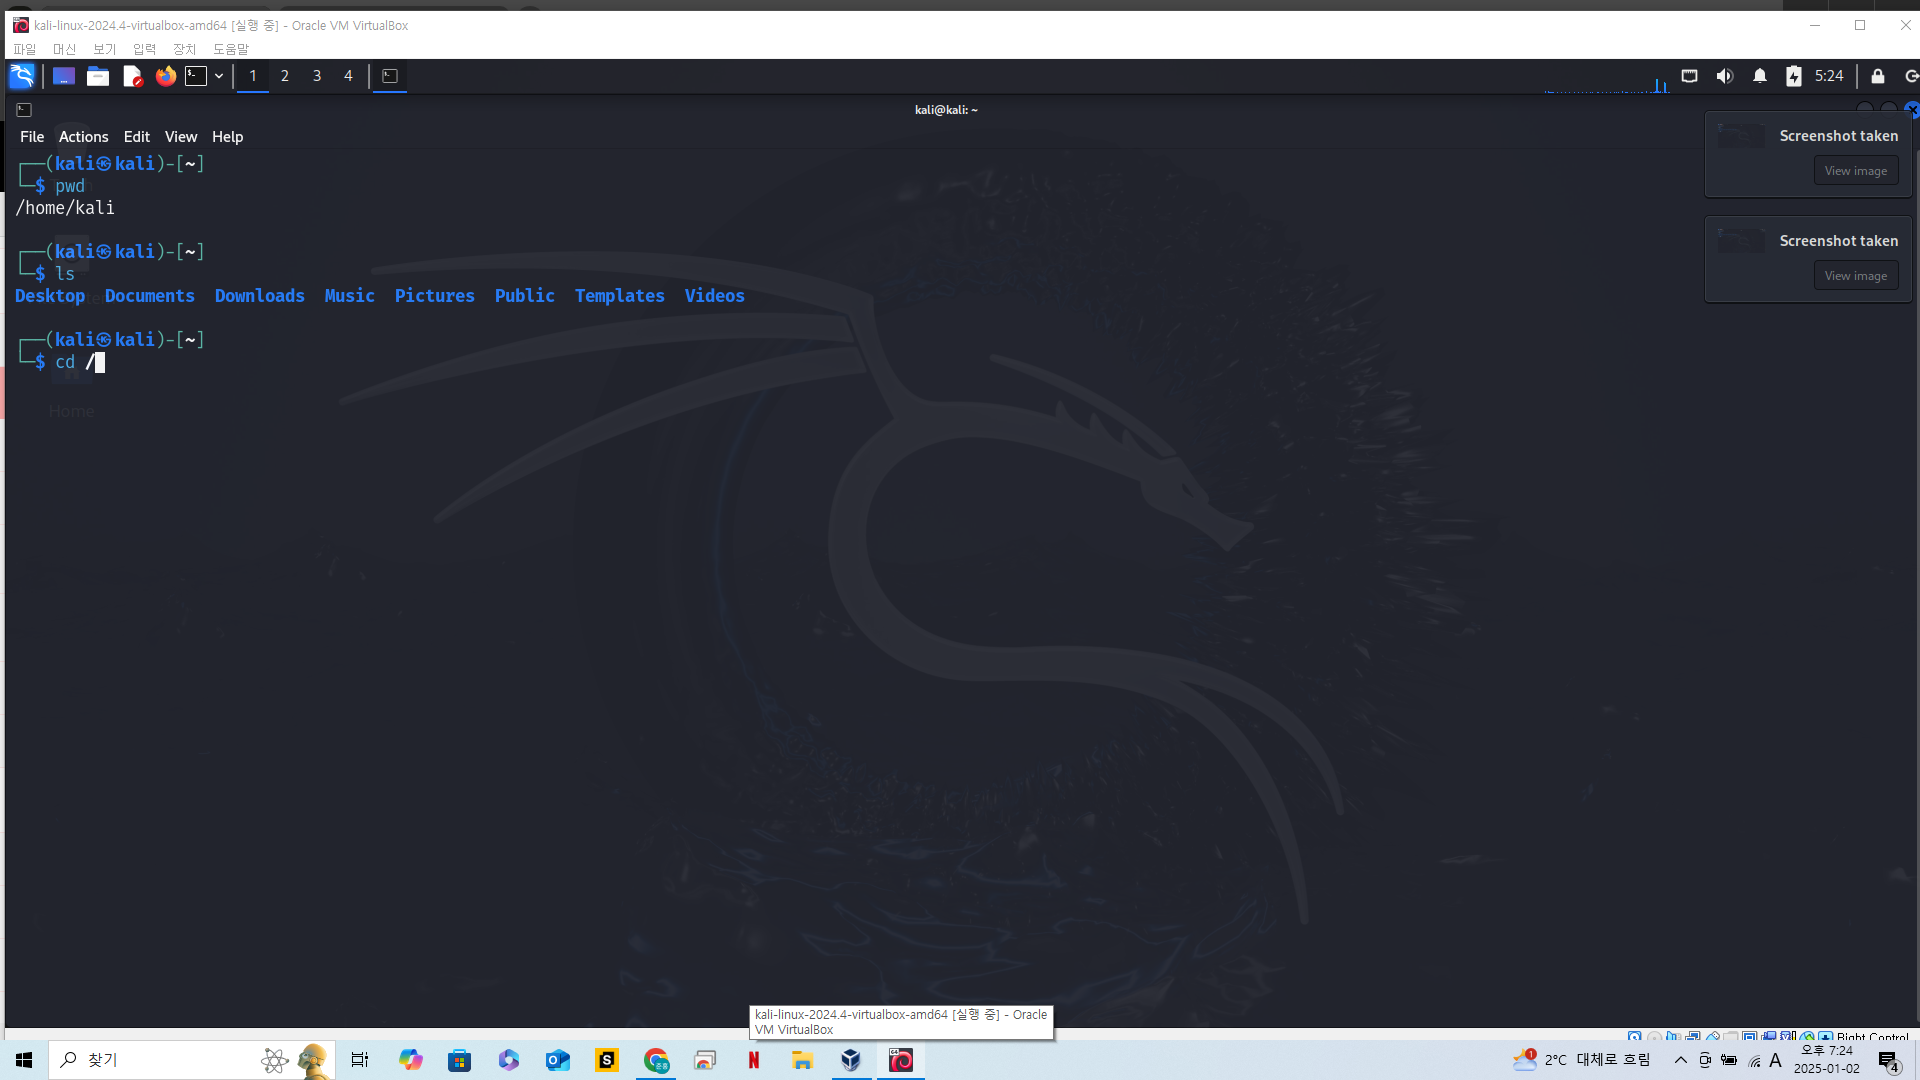Image resolution: width=1920 pixels, height=1080 pixels.
Task: Open the Kali applications menu
Action: (22, 76)
